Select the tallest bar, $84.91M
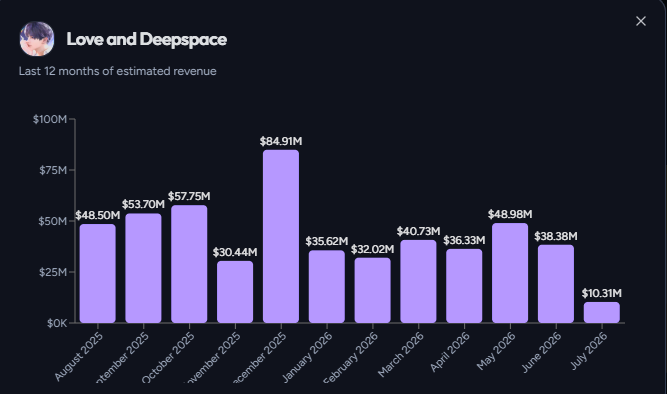This screenshot has height=394, width=667. pos(281,236)
